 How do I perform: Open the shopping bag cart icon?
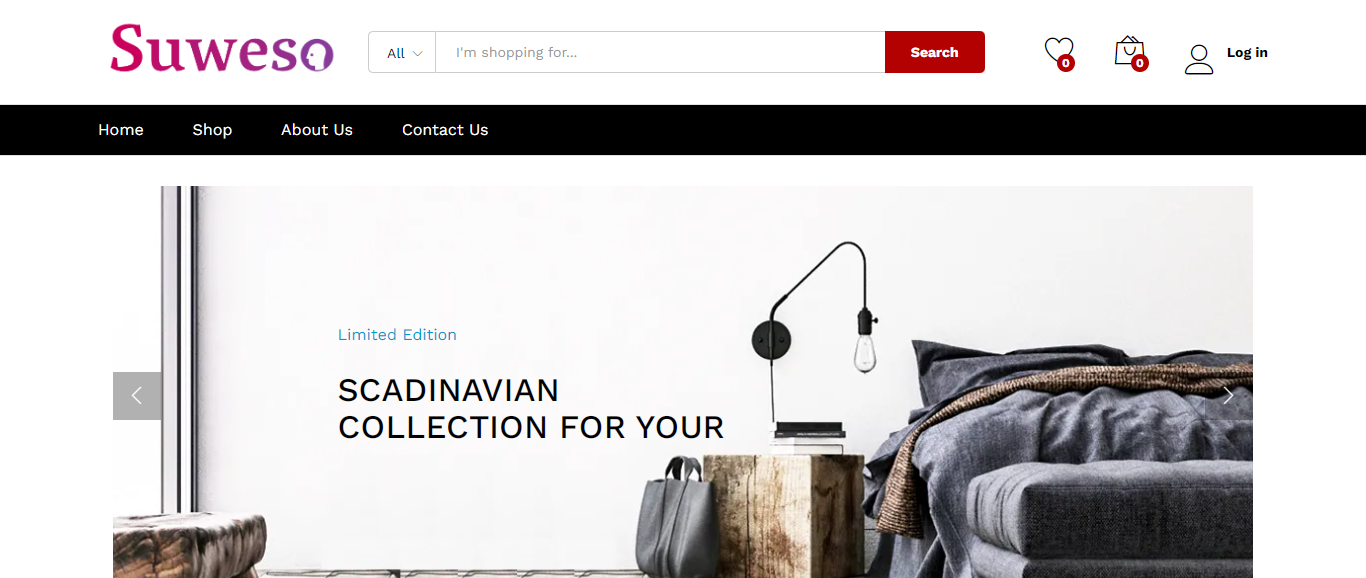[x=1129, y=50]
